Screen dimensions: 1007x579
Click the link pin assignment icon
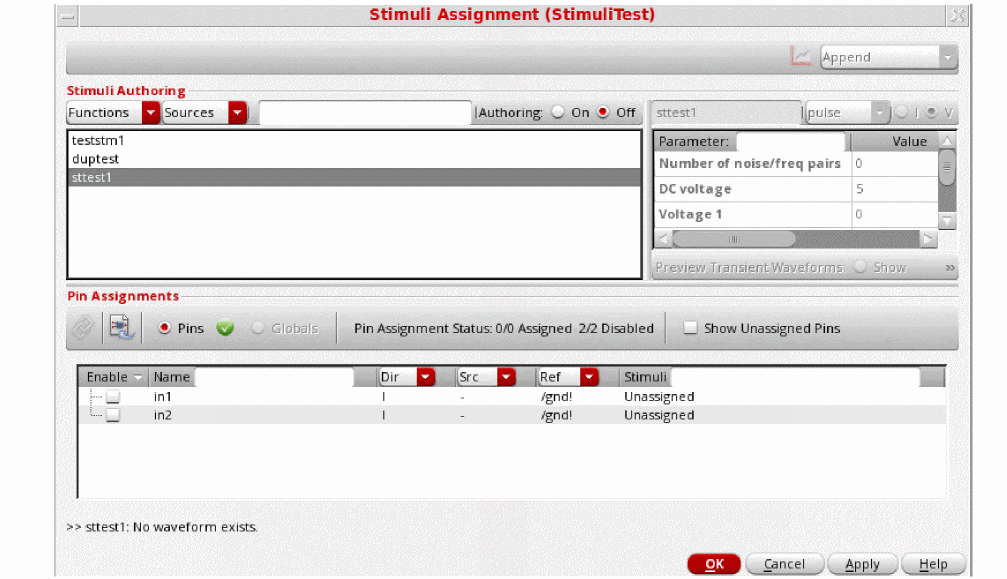(83, 328)
